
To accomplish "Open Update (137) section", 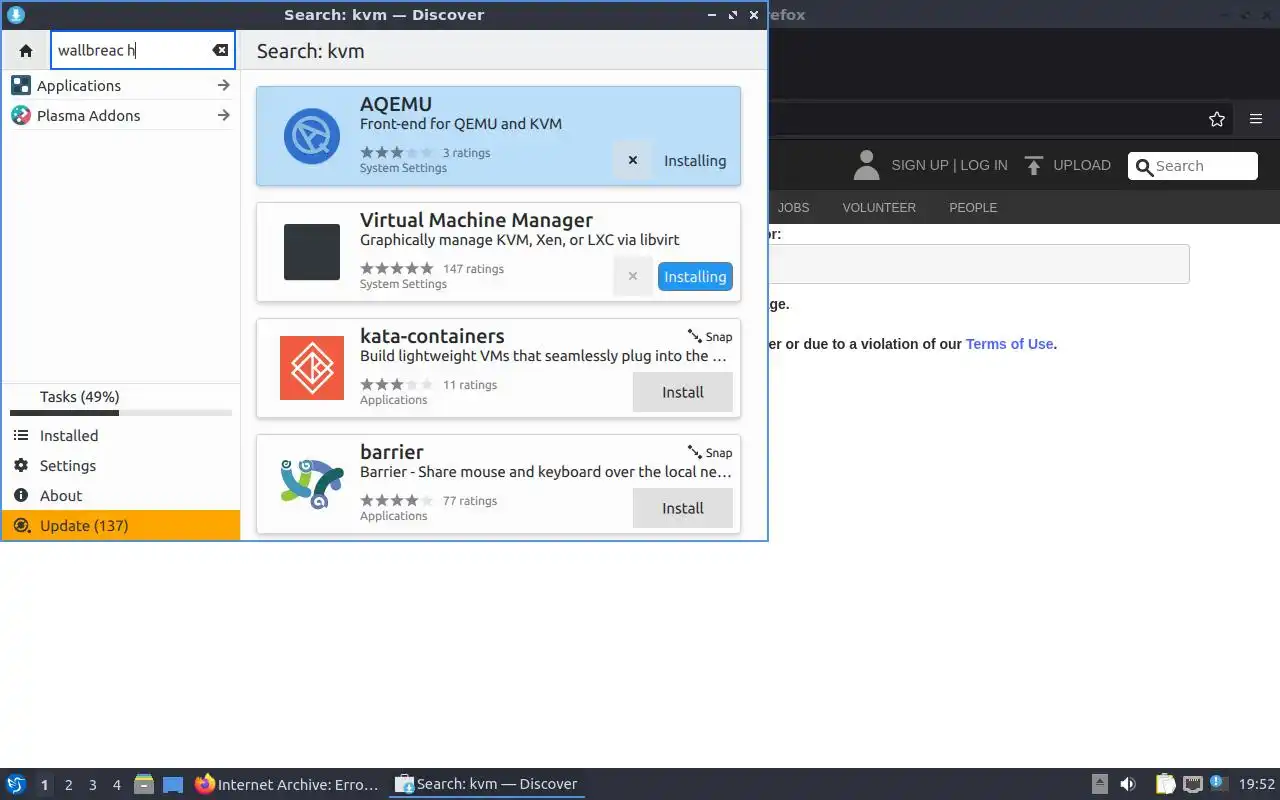I will [121, 526].
